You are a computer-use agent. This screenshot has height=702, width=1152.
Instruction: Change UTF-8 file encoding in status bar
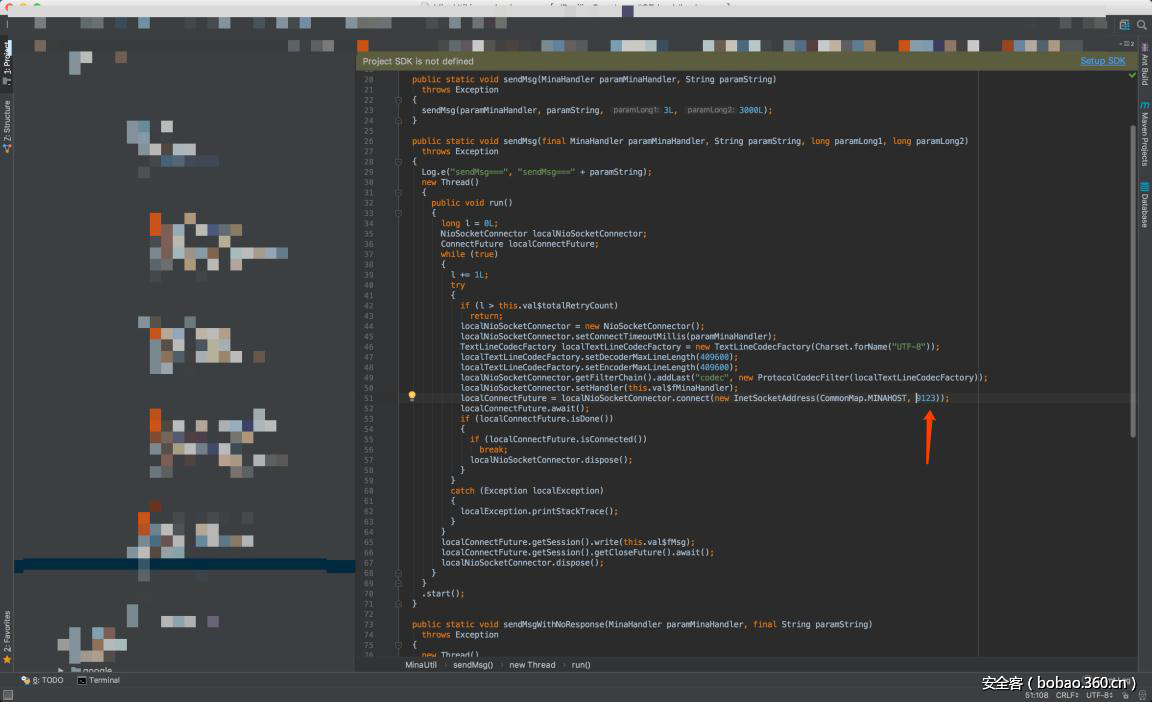point(1099,694)
